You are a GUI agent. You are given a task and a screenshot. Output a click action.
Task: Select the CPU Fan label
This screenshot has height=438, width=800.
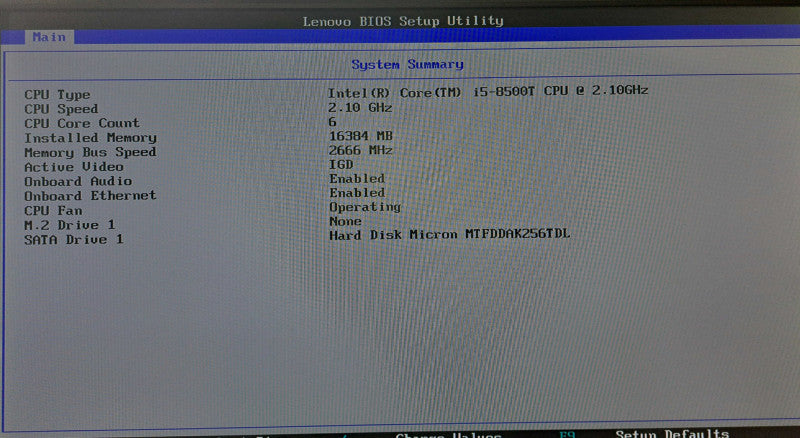pos(53,210)
